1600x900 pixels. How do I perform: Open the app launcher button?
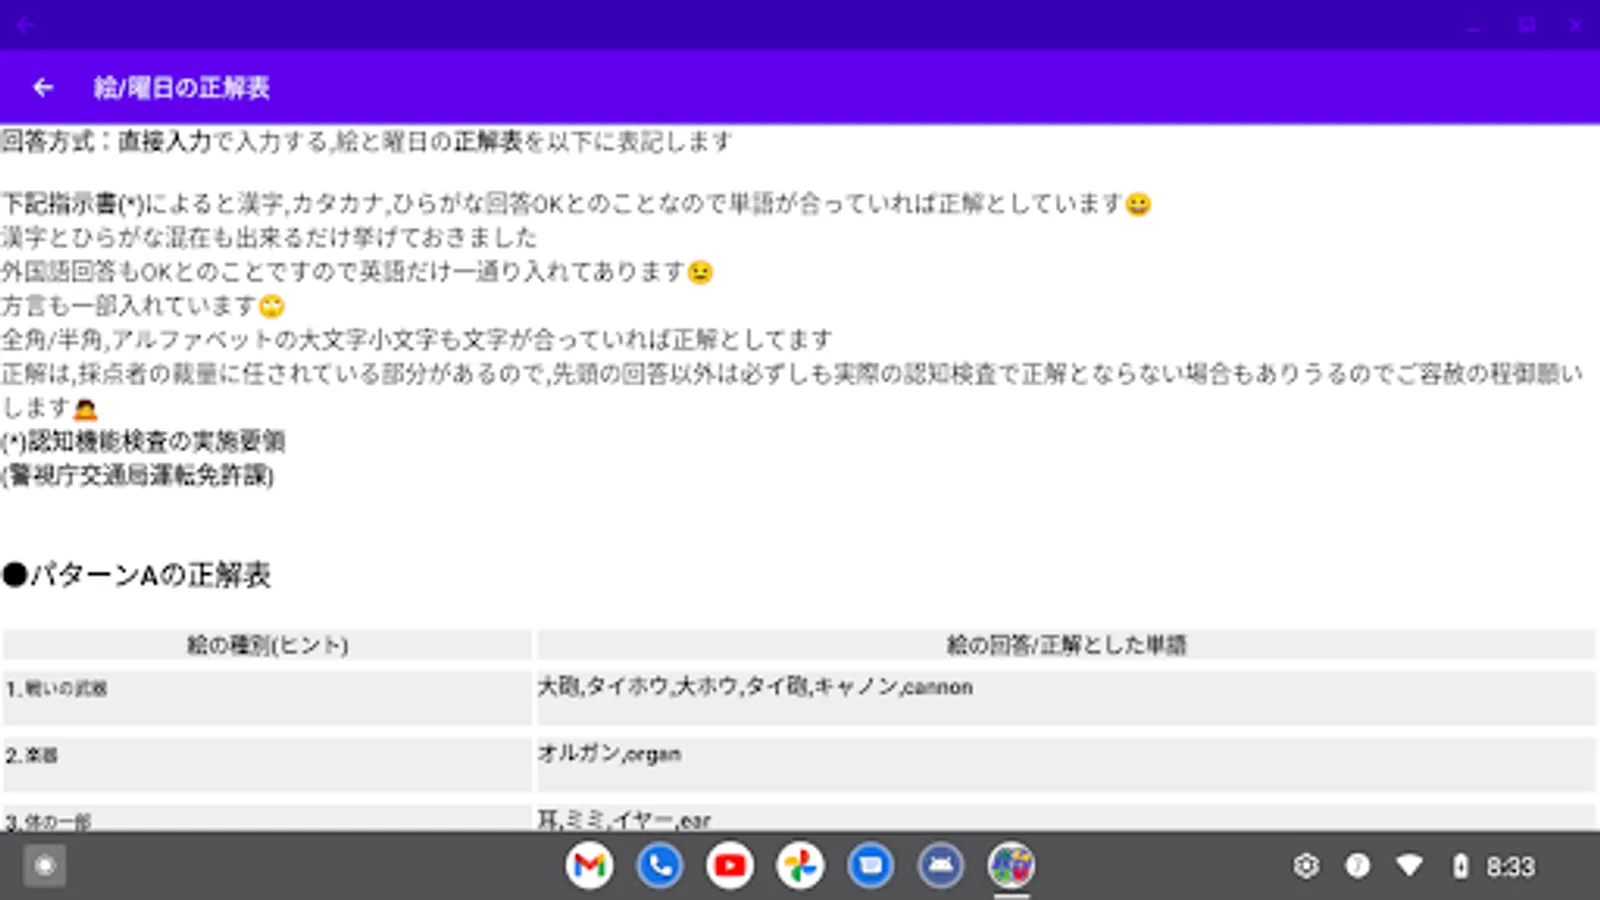click(44, 866)
